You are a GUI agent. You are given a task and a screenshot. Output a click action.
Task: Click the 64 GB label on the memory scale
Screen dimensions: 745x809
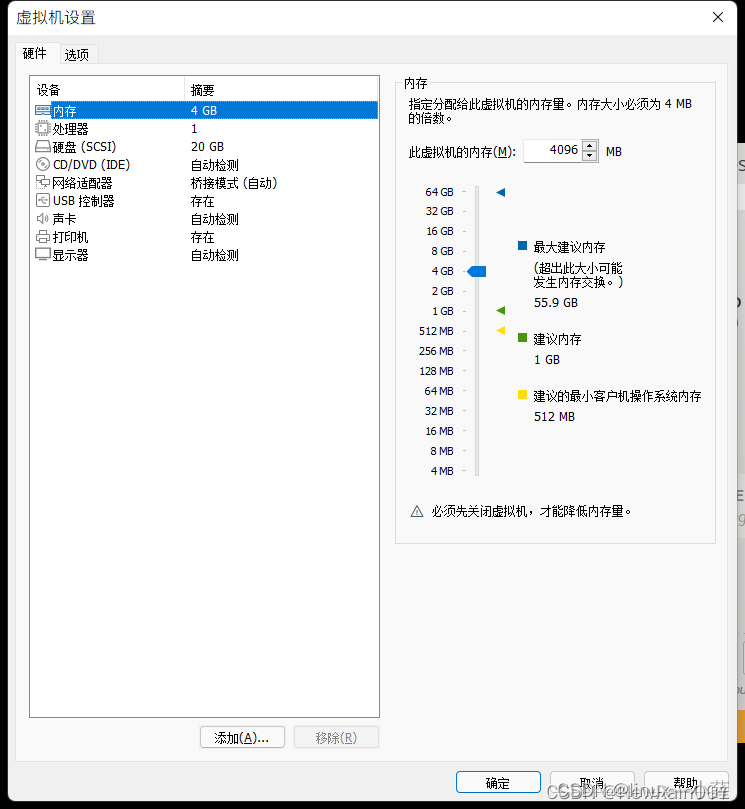pos(440,192)
